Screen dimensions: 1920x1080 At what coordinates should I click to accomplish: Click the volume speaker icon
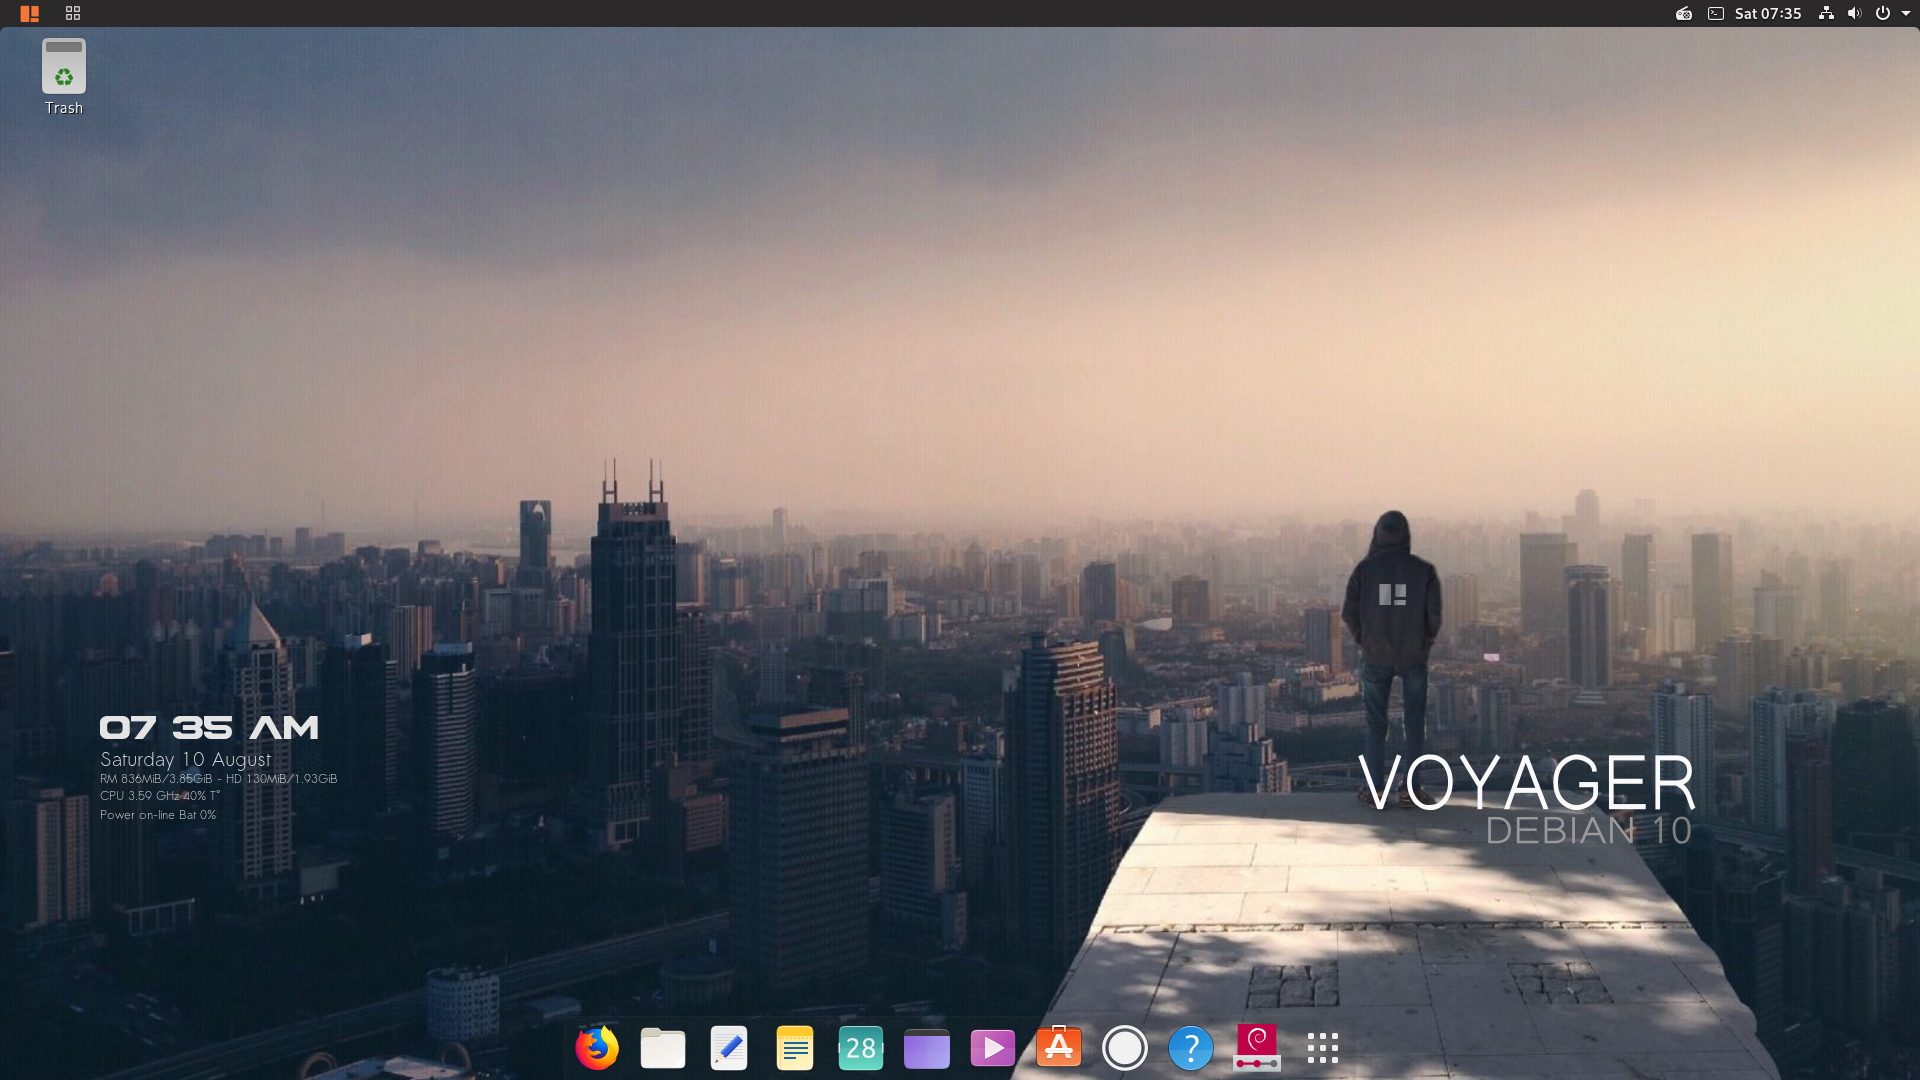[x=1854, y=13]
